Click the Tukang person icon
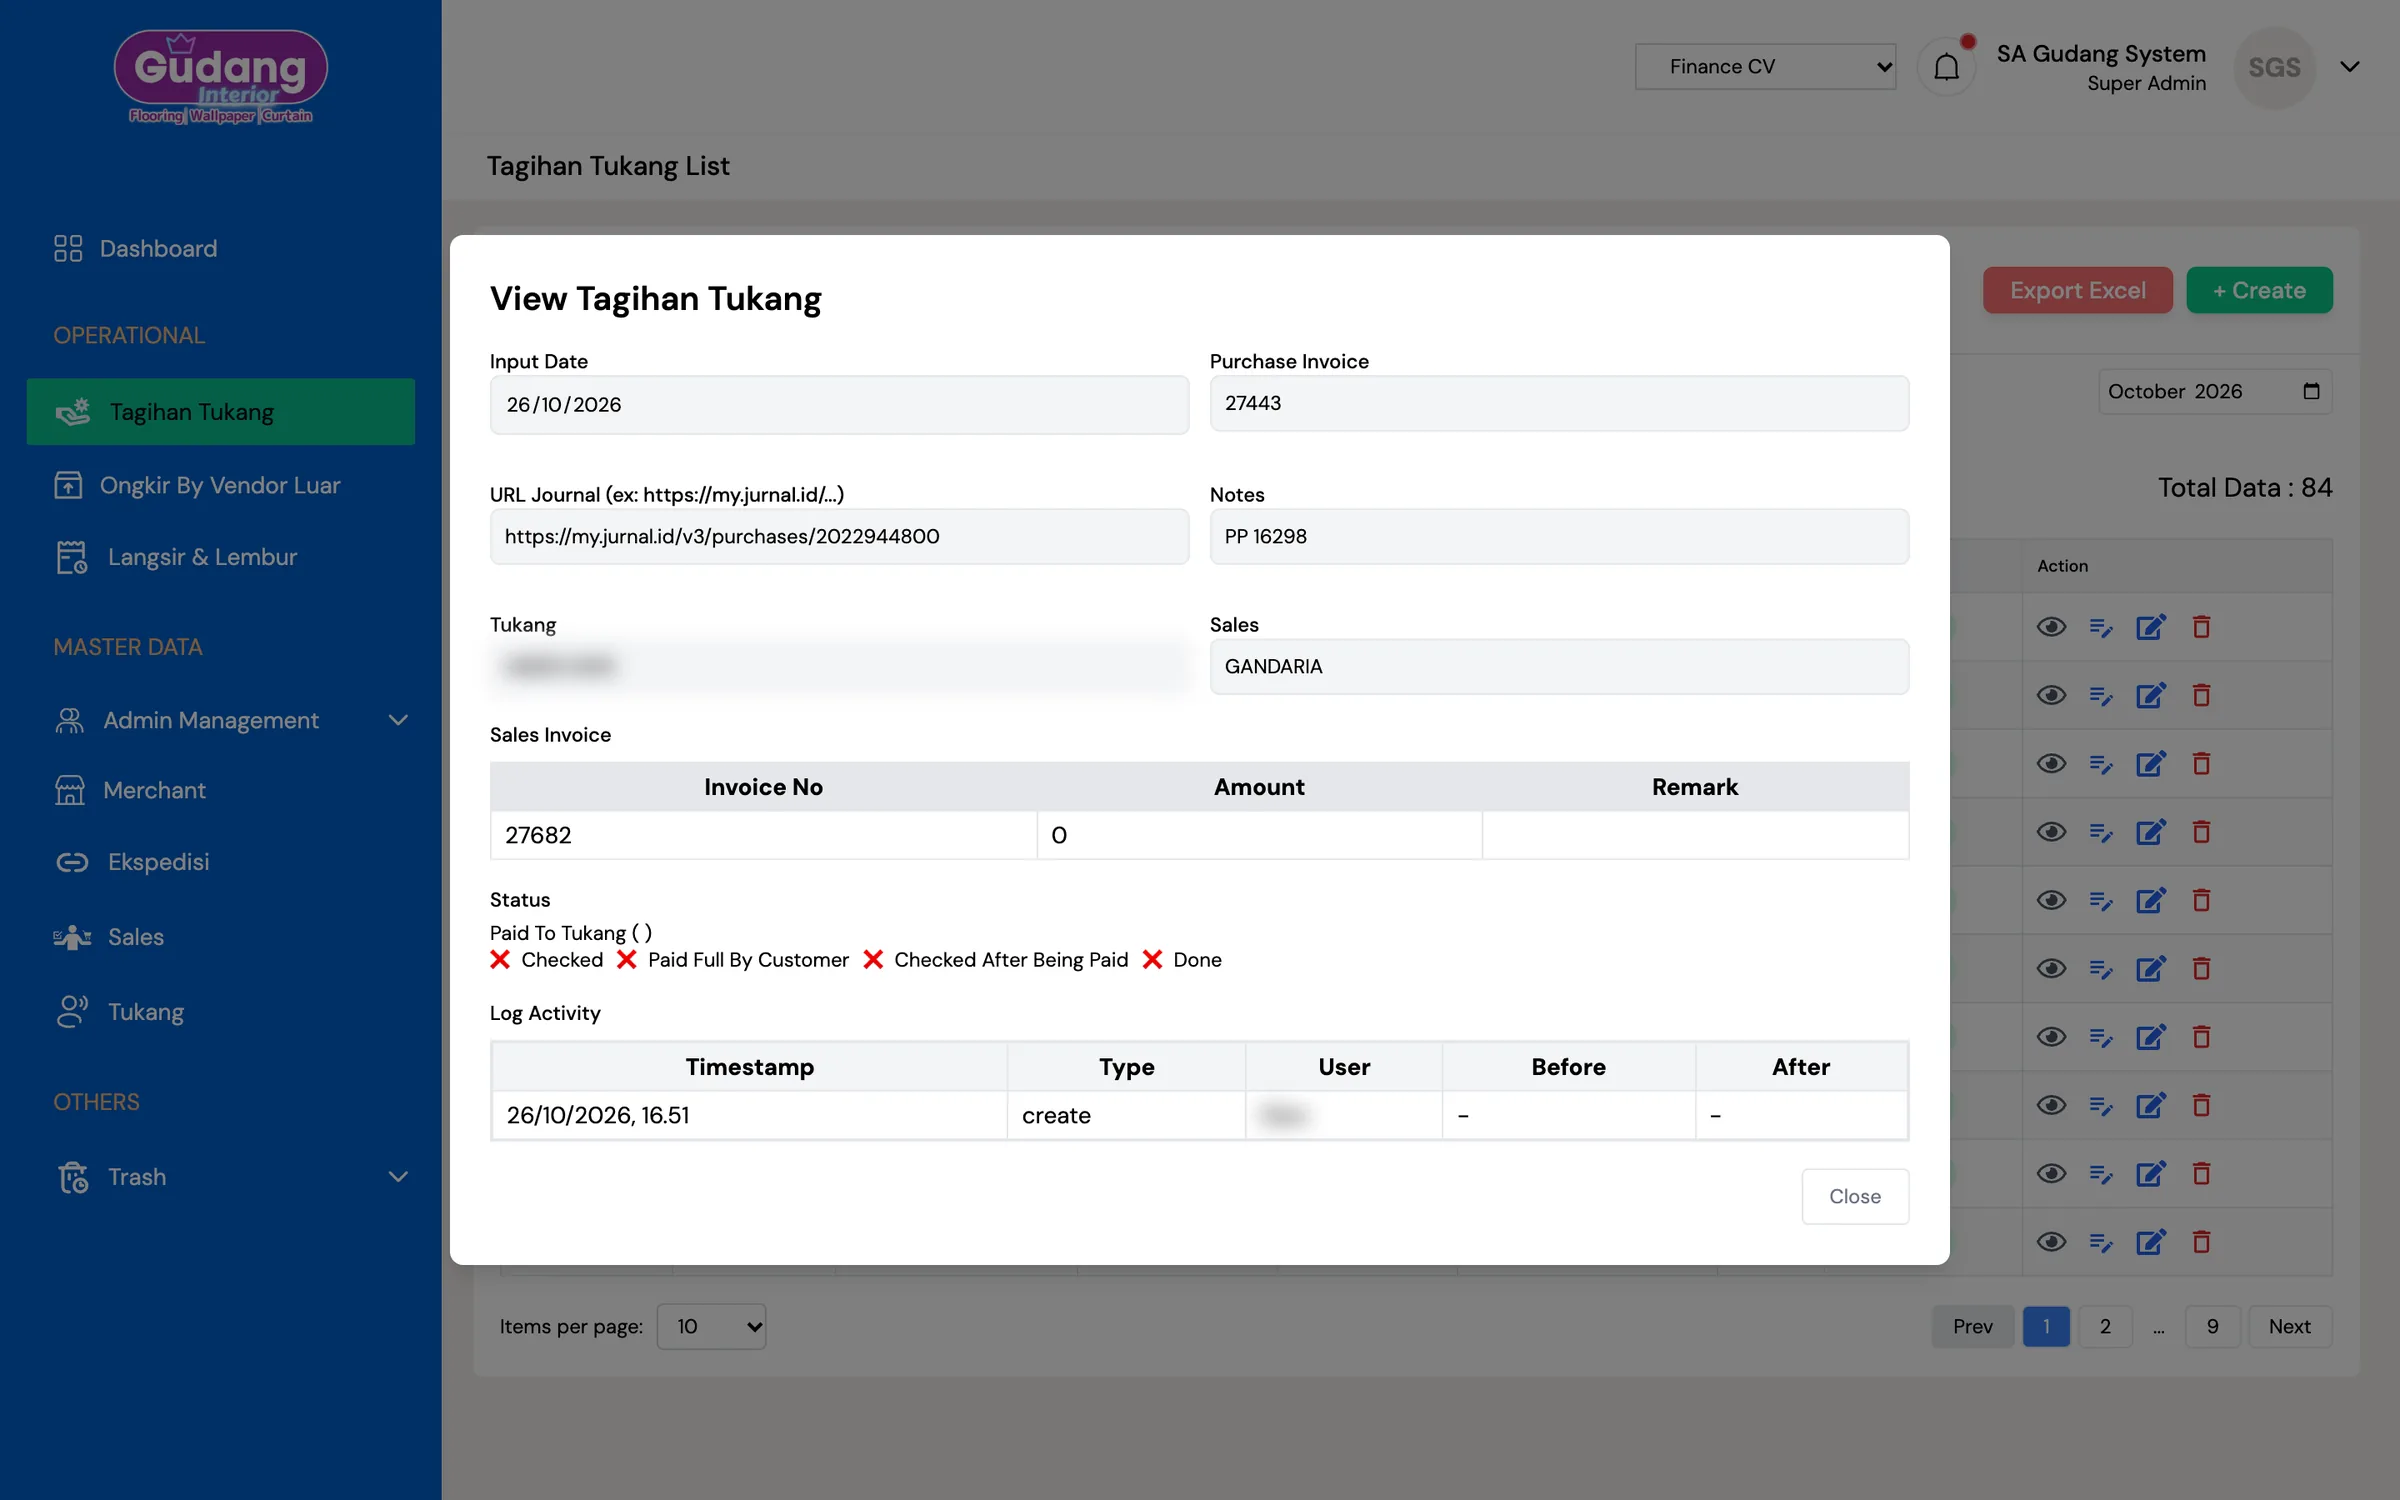 point(72,1011)
